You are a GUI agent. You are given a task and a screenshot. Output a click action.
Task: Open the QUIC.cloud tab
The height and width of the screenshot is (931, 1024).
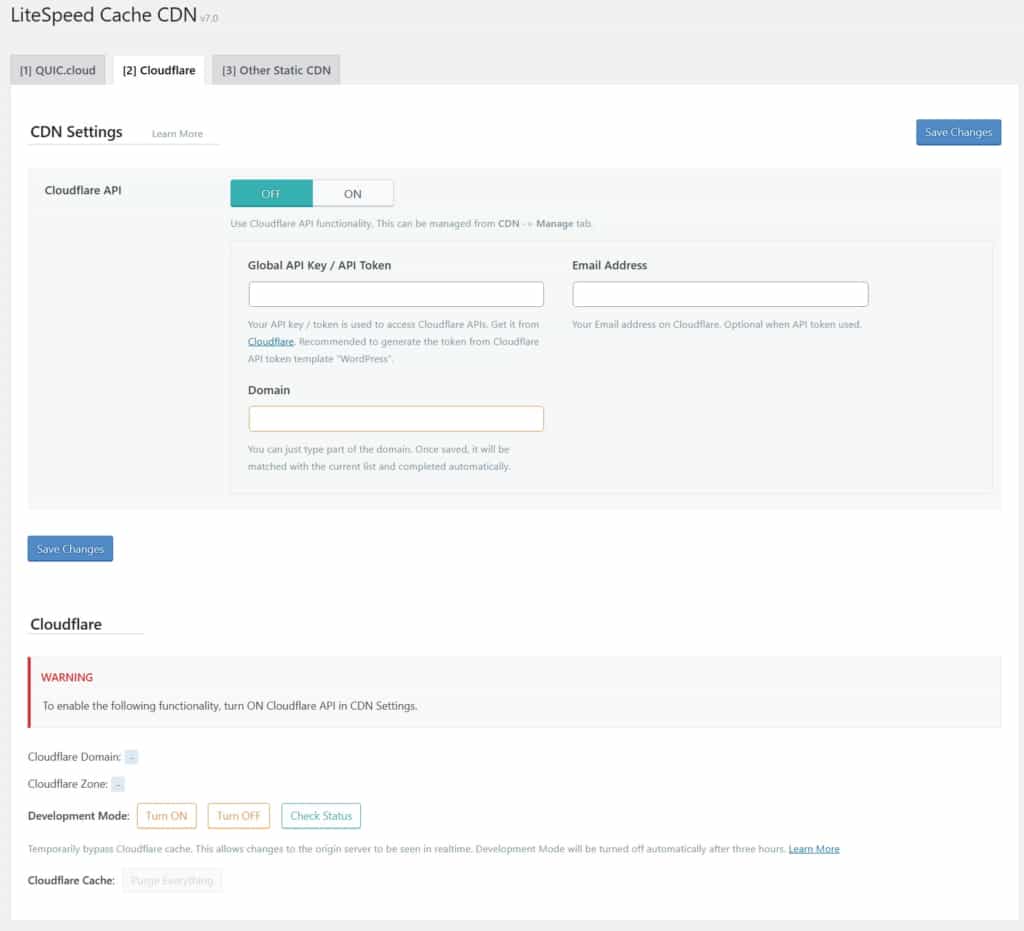[x=57, y=69]
